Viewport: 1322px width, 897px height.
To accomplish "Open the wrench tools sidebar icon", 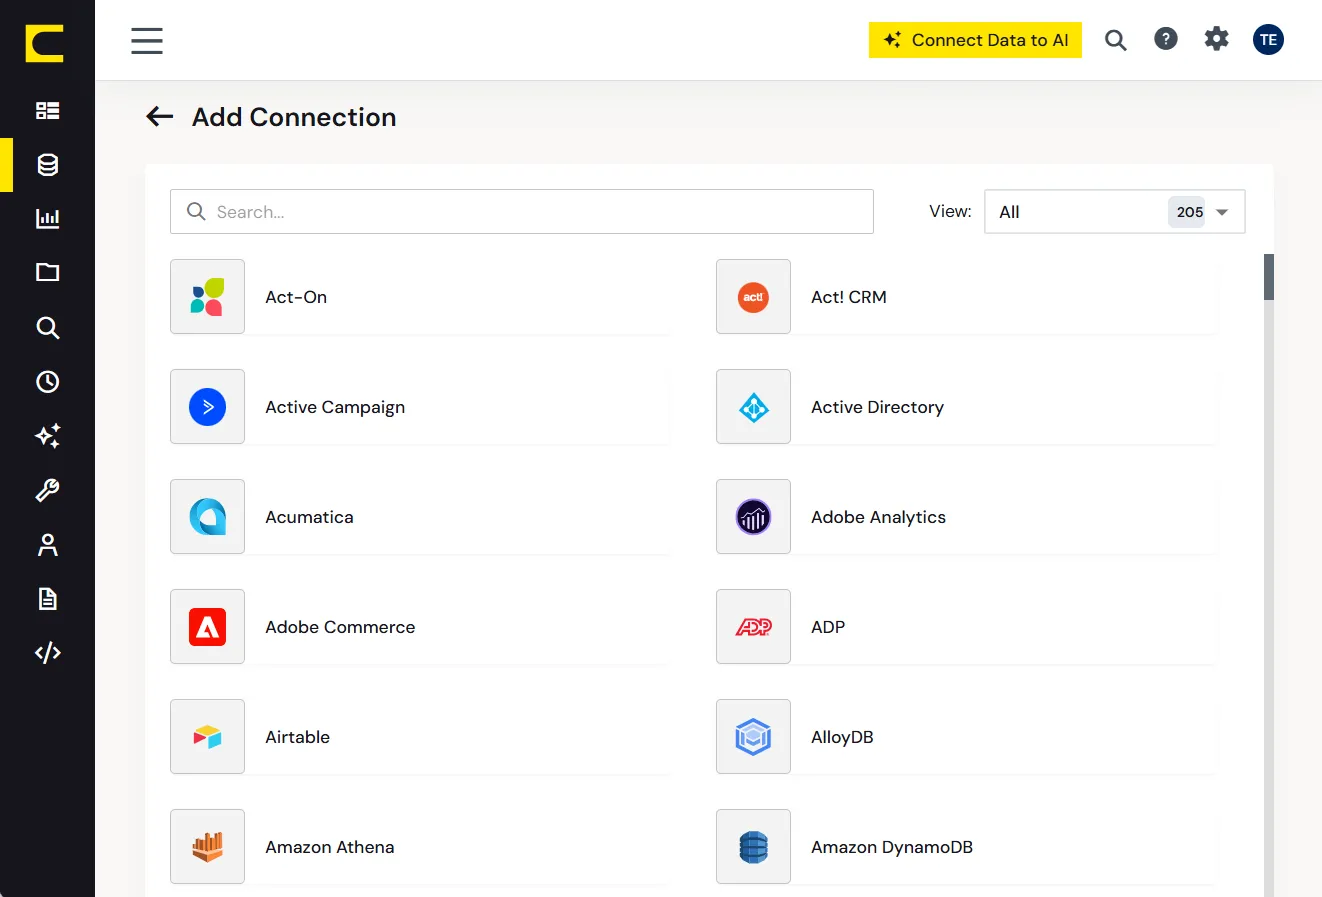I will 47,490.
